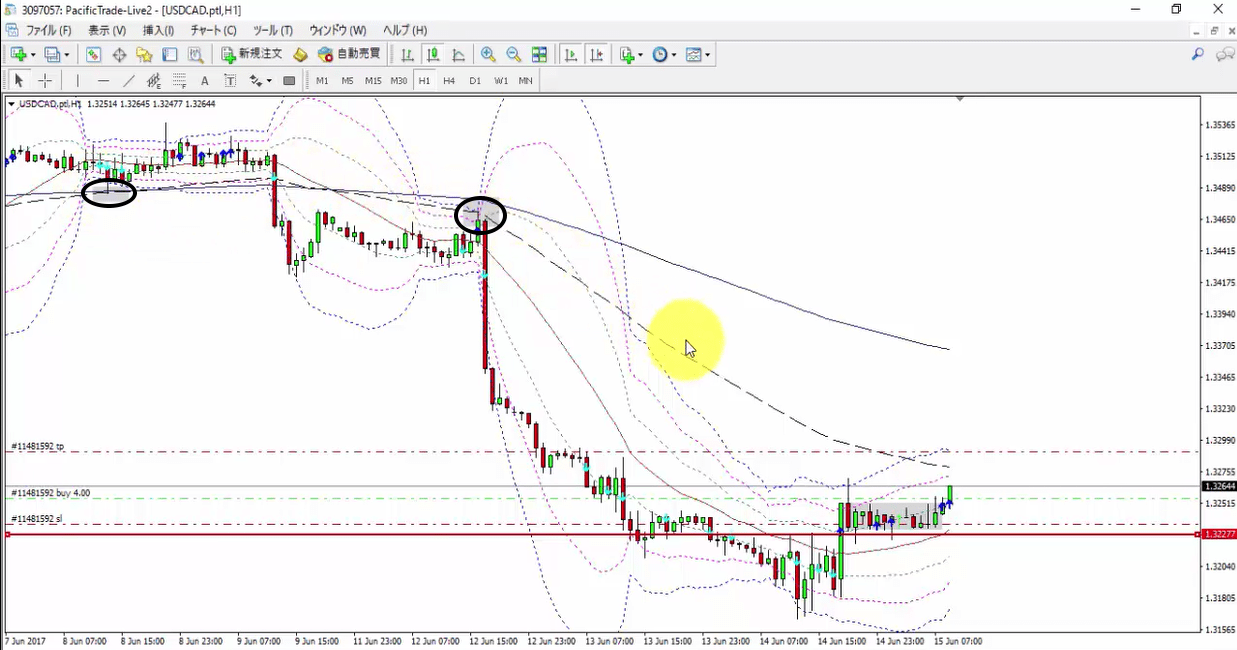Open the ウィンドウ (W) menu
This screenshot has height=650, width=1237.
pyautogui.click(x=338, y=30)
